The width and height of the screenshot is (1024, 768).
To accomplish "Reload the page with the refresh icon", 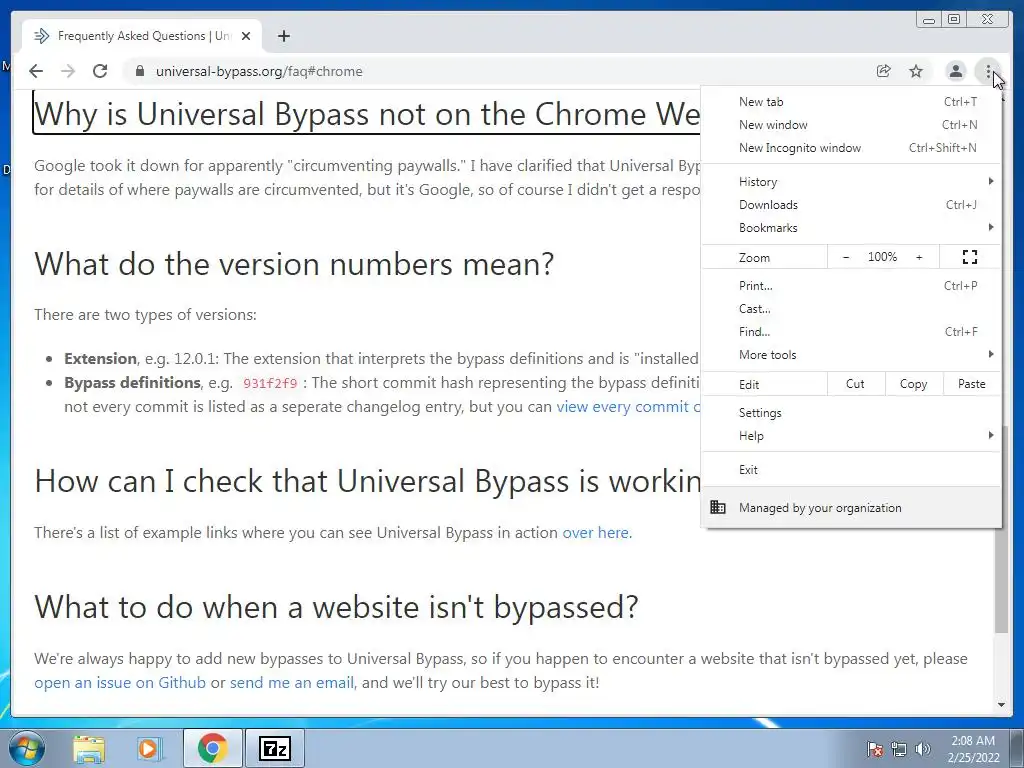I will 100,71.
